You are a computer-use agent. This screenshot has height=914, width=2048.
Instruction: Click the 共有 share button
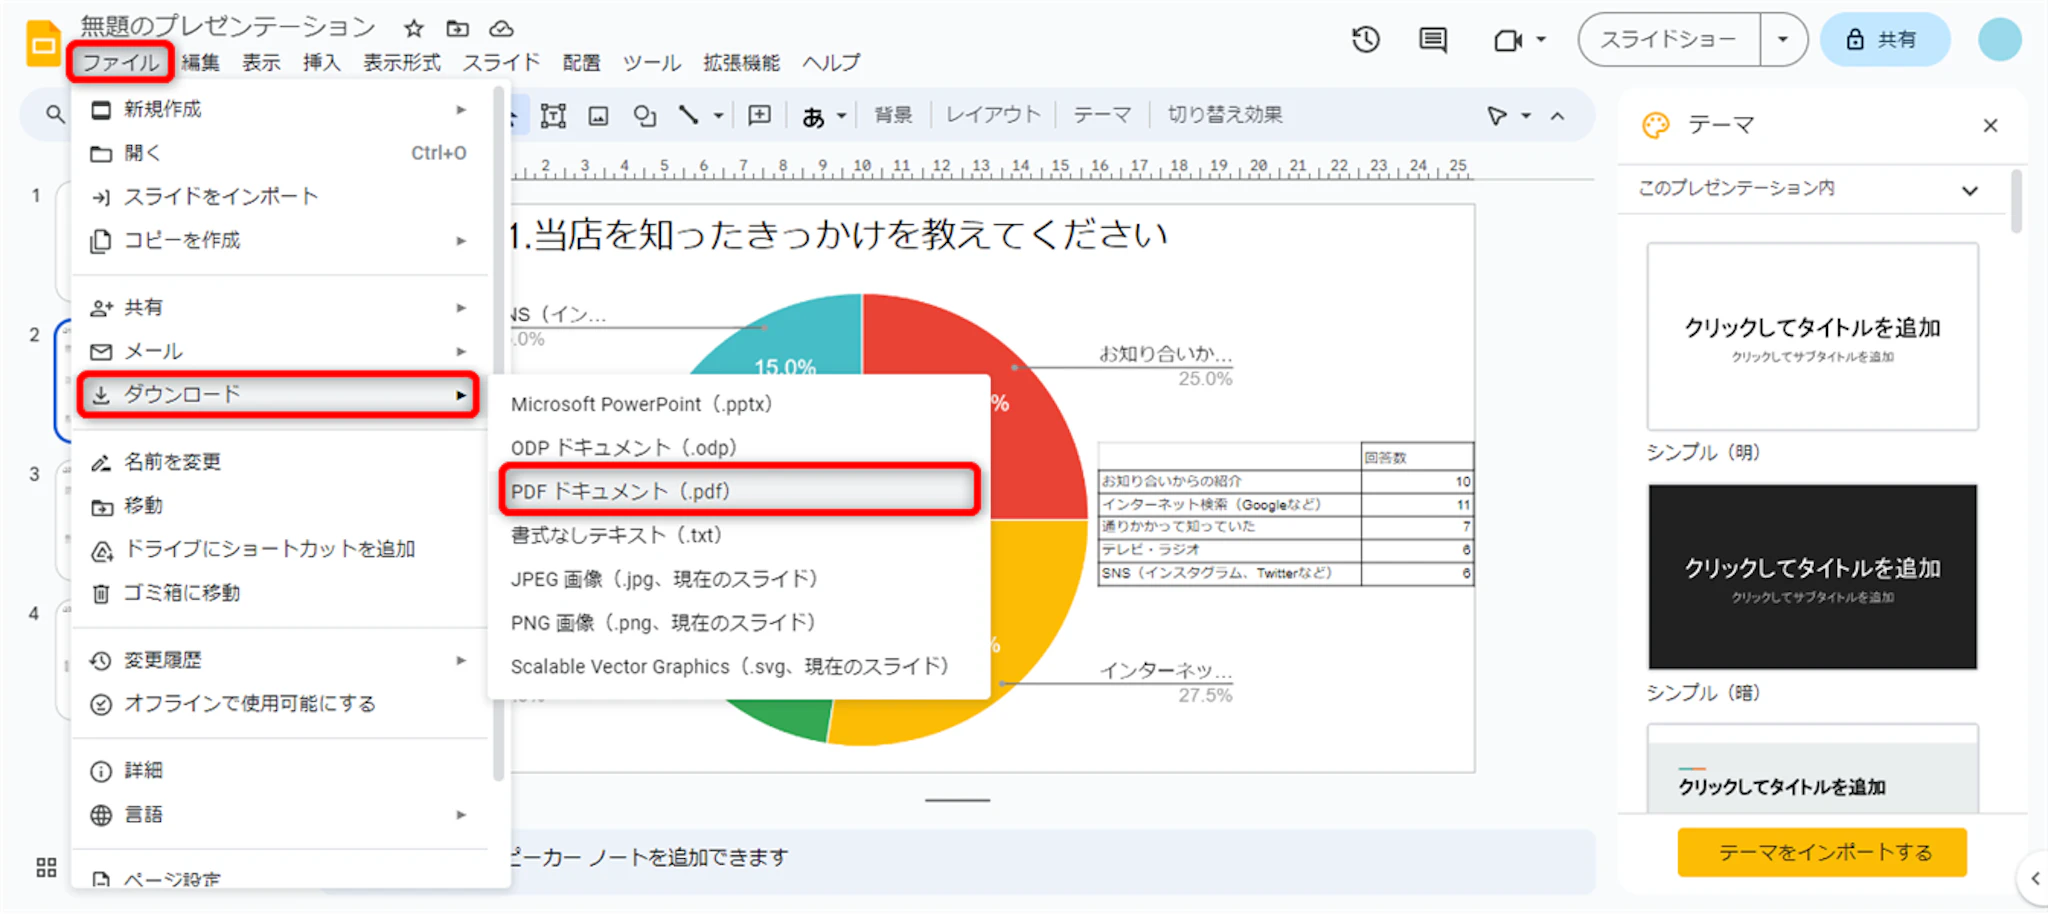coord(1884,40)
